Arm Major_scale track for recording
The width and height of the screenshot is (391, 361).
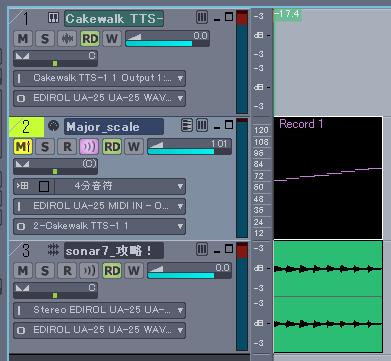click(x=67, y=147)
